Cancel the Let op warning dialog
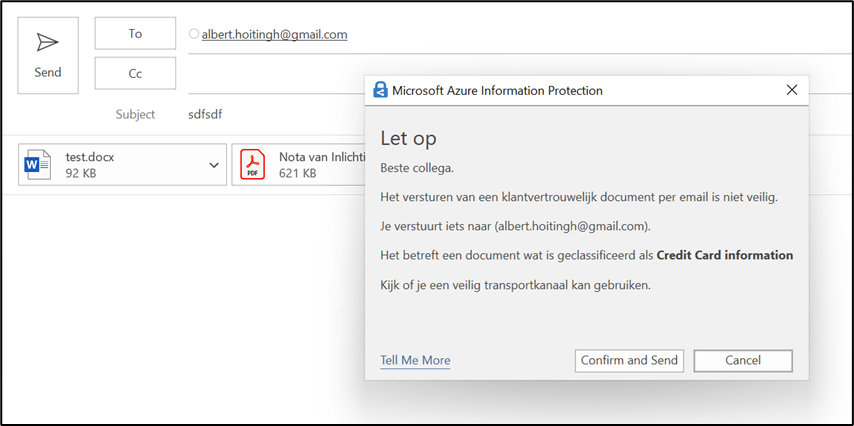The image size is (854, 426). (742, 360)
